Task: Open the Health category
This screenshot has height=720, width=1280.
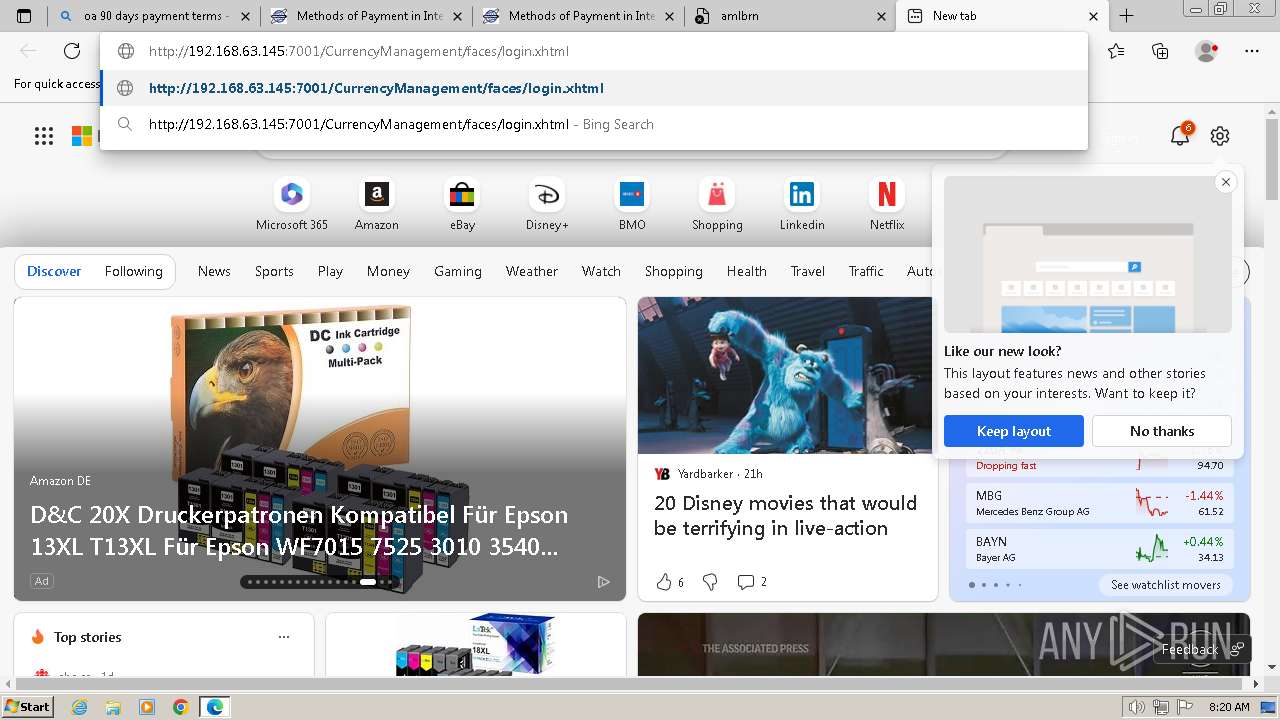Action: (747, 271)
